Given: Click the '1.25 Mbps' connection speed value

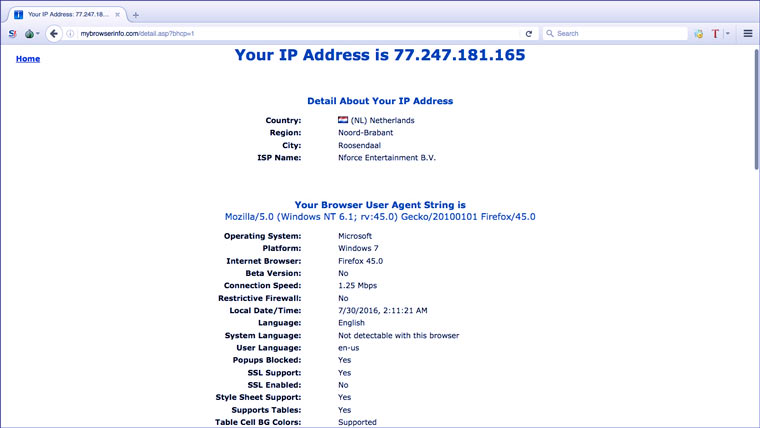Looking at the screenshot, I should [357, 285].
